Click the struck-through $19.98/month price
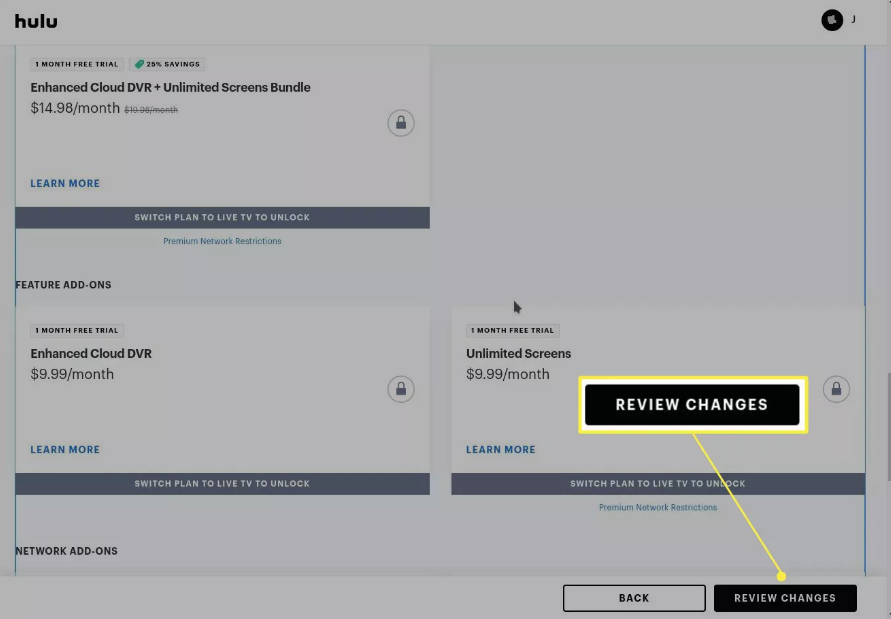The height and width of the screenshot is (619, 891). (151, 110)
